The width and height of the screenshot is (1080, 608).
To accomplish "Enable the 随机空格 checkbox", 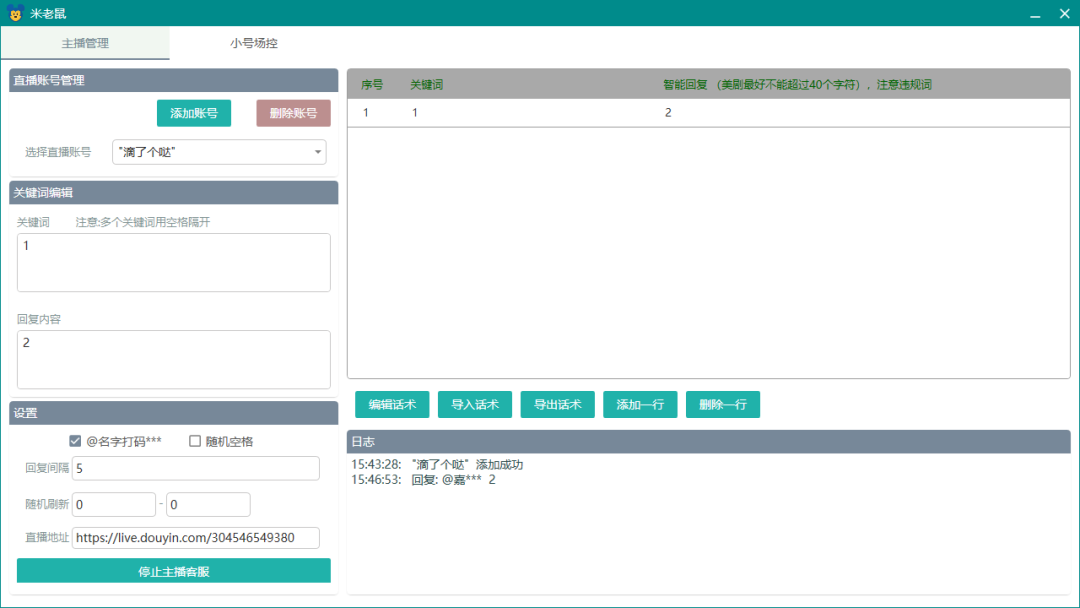I will pos(196,441).
